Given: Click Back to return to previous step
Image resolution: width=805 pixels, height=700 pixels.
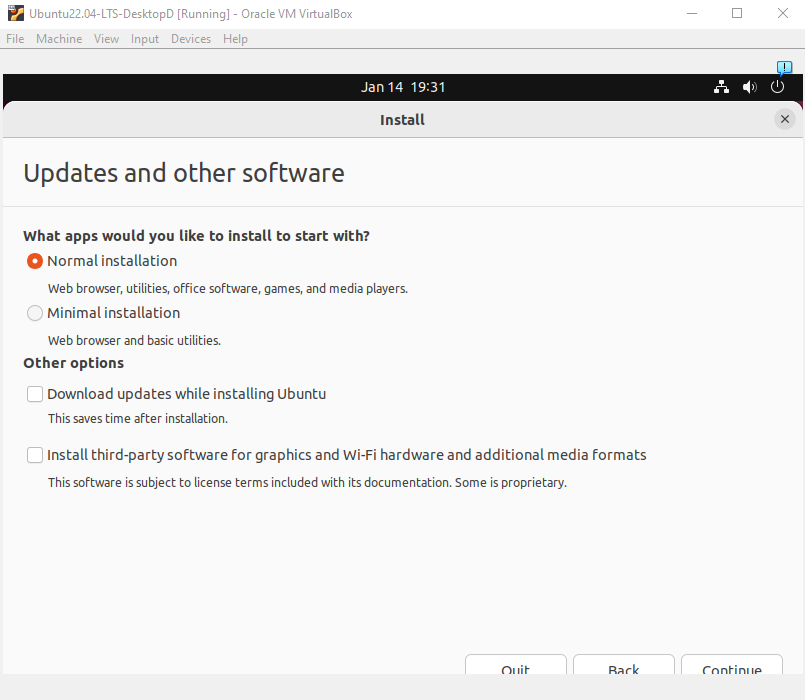Looking at the screenshot, I should [623, 668].
